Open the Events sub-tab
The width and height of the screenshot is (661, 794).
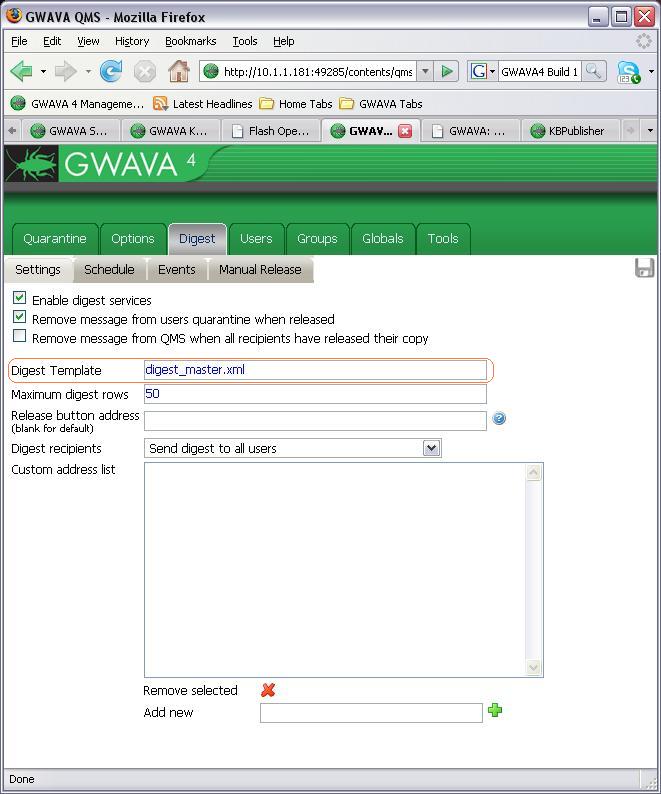tap(177, 269)
